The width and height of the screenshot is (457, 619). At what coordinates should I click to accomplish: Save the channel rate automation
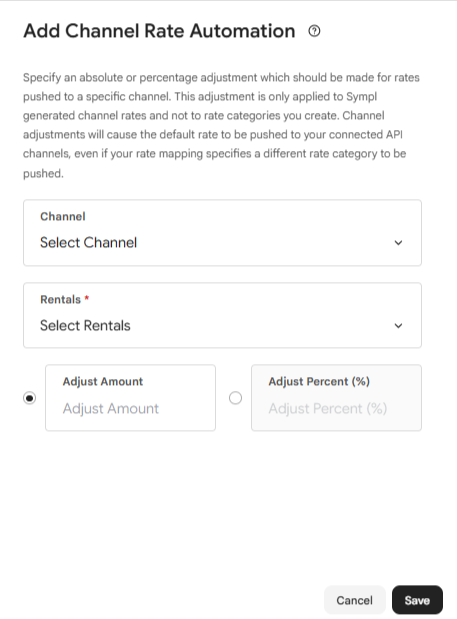417,600
